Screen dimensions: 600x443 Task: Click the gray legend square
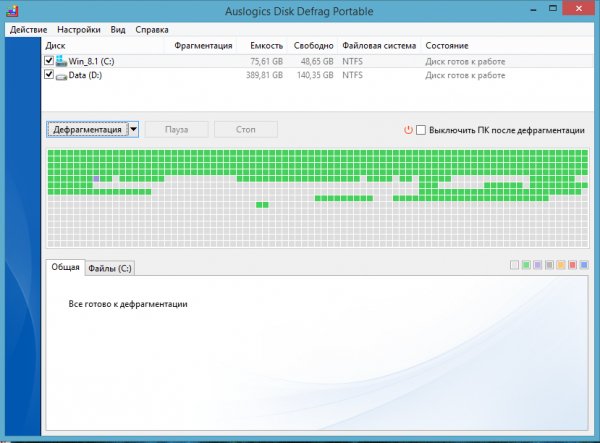click(x=549, y=265)
